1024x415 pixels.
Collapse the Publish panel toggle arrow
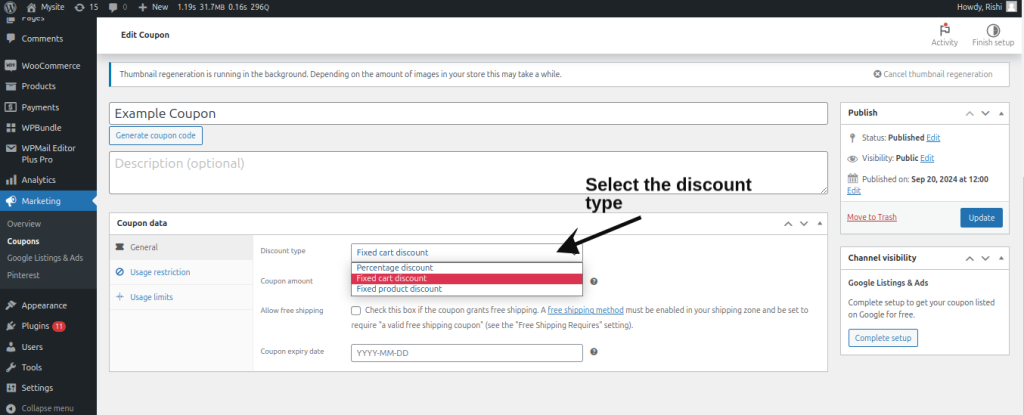(1003, 113)
